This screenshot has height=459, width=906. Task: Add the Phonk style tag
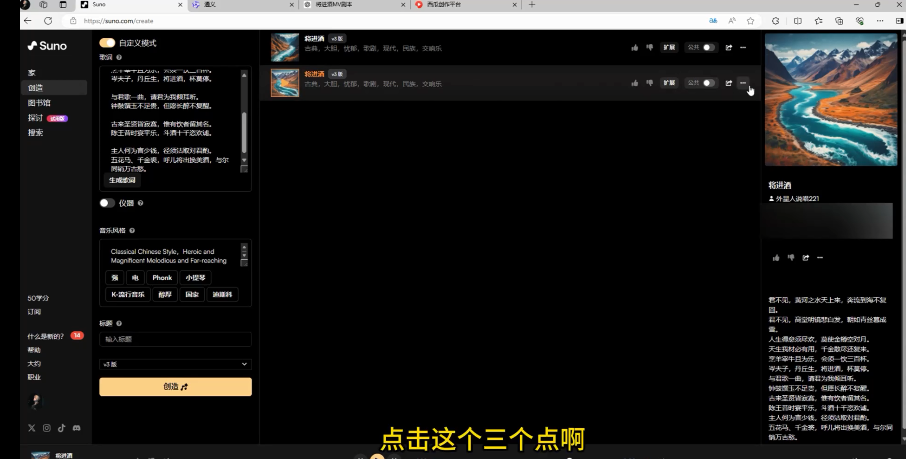coord(162,278)
